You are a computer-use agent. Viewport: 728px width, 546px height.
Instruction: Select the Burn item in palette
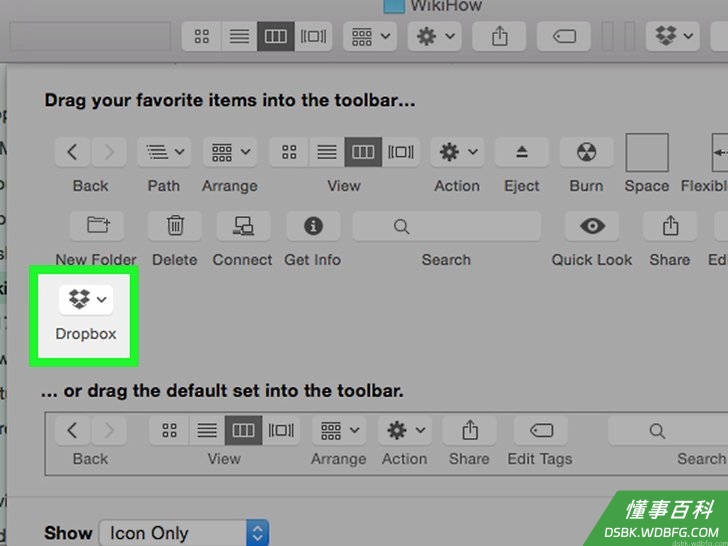coord(586,152)
